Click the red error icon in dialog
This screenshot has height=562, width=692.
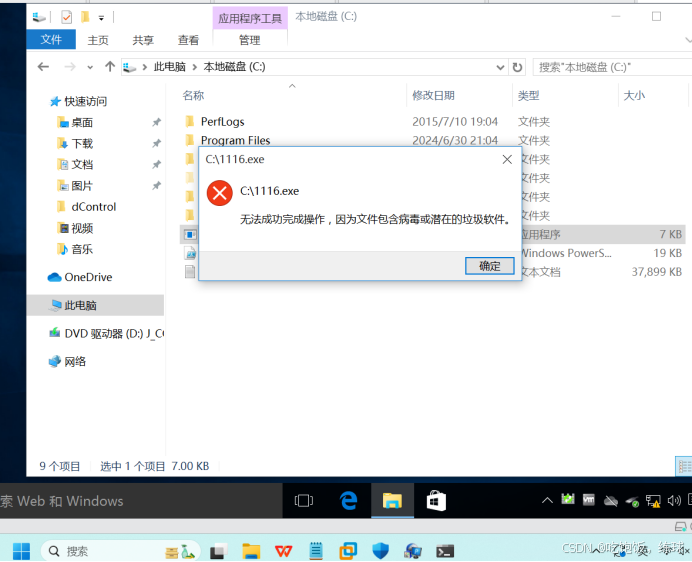pos(220,193)
